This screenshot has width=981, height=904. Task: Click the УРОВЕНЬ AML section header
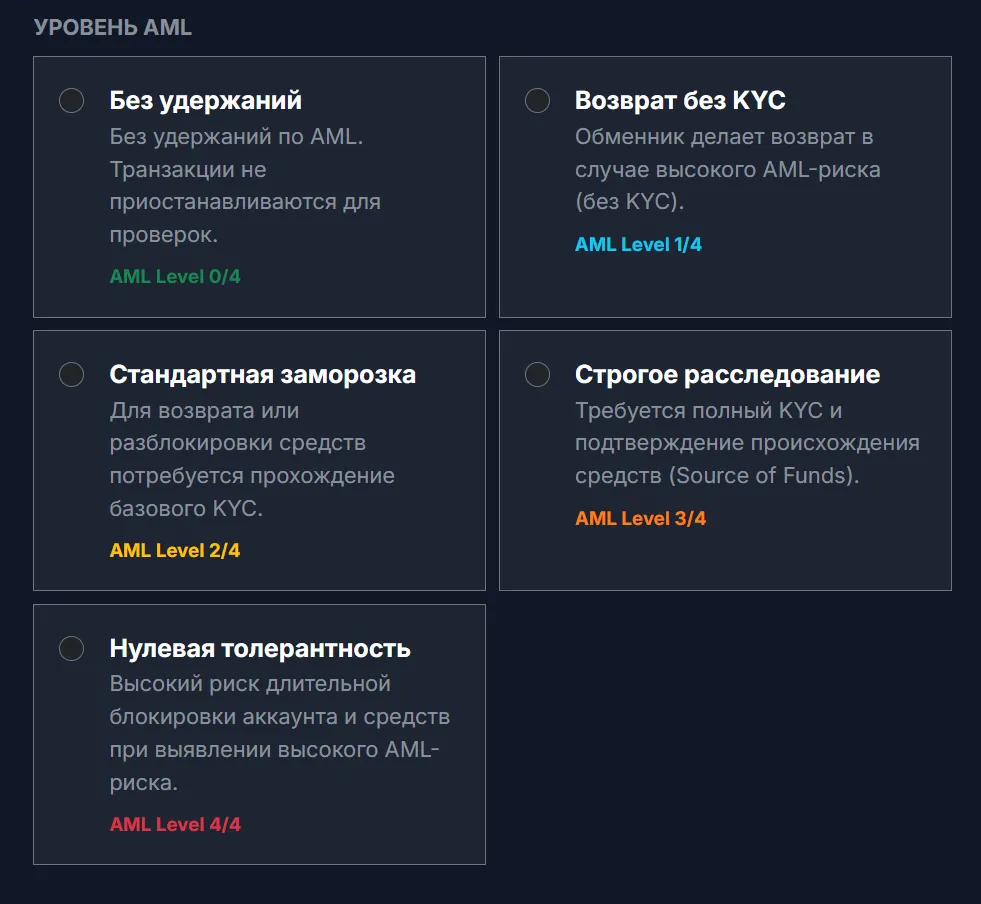point(113,28)
